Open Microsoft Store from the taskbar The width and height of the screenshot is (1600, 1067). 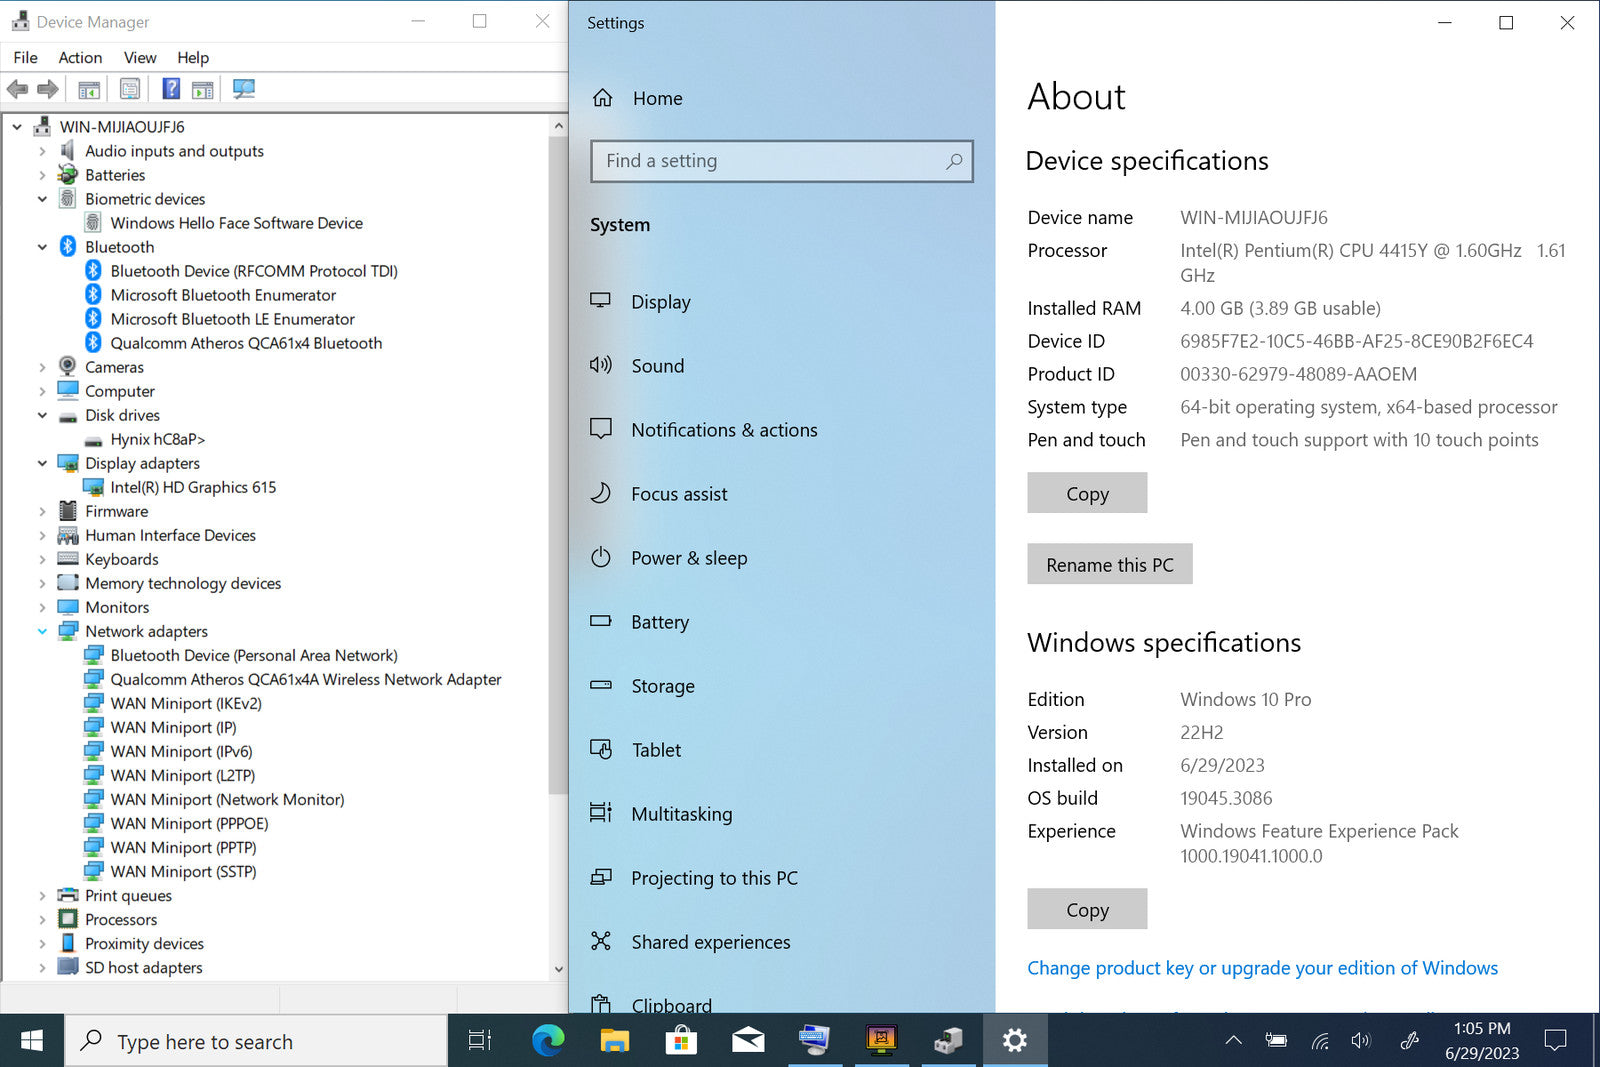click(681, 1040)
